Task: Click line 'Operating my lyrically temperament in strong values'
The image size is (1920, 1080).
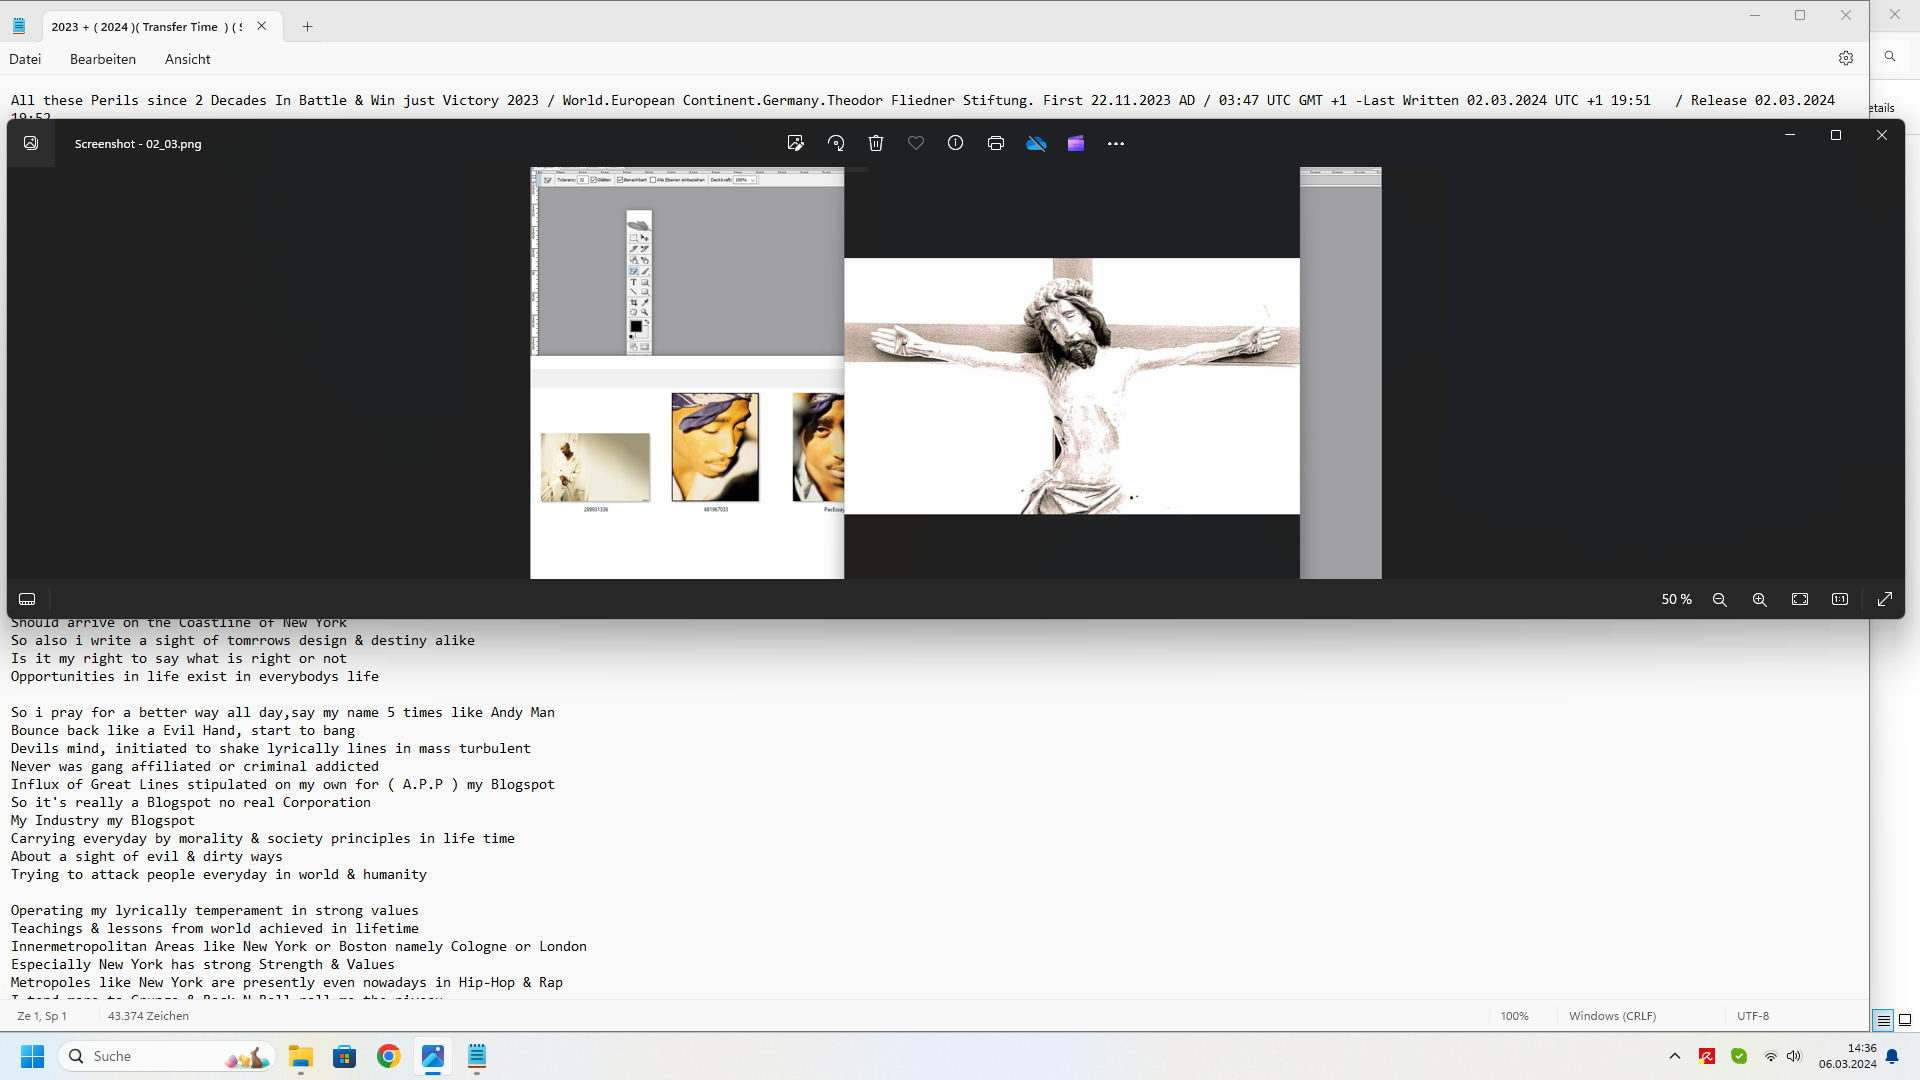Action: 215,910
